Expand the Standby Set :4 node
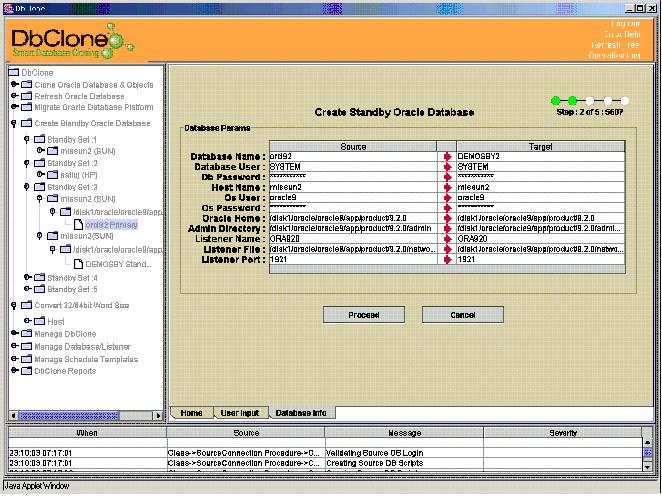 pos(27,277)
